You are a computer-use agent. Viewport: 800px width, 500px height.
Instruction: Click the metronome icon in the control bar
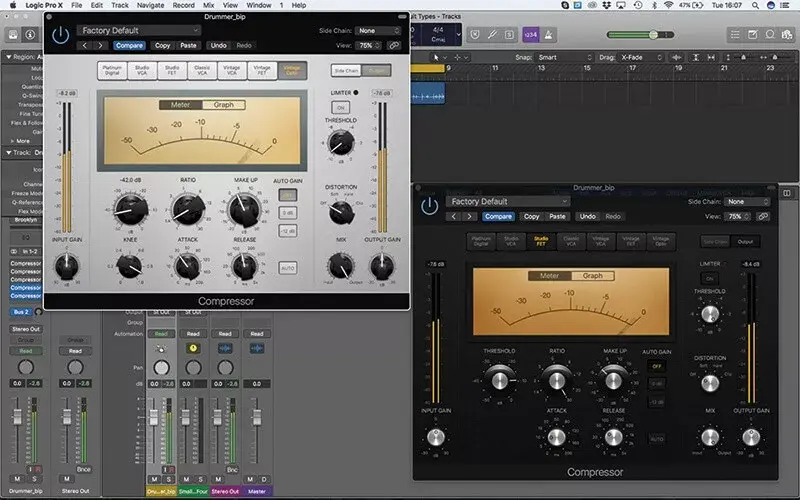coord(548,35)
